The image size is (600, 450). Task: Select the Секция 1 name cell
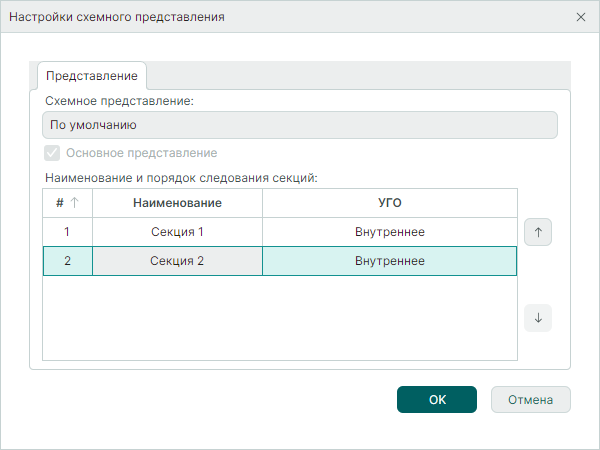coord(177,232)
